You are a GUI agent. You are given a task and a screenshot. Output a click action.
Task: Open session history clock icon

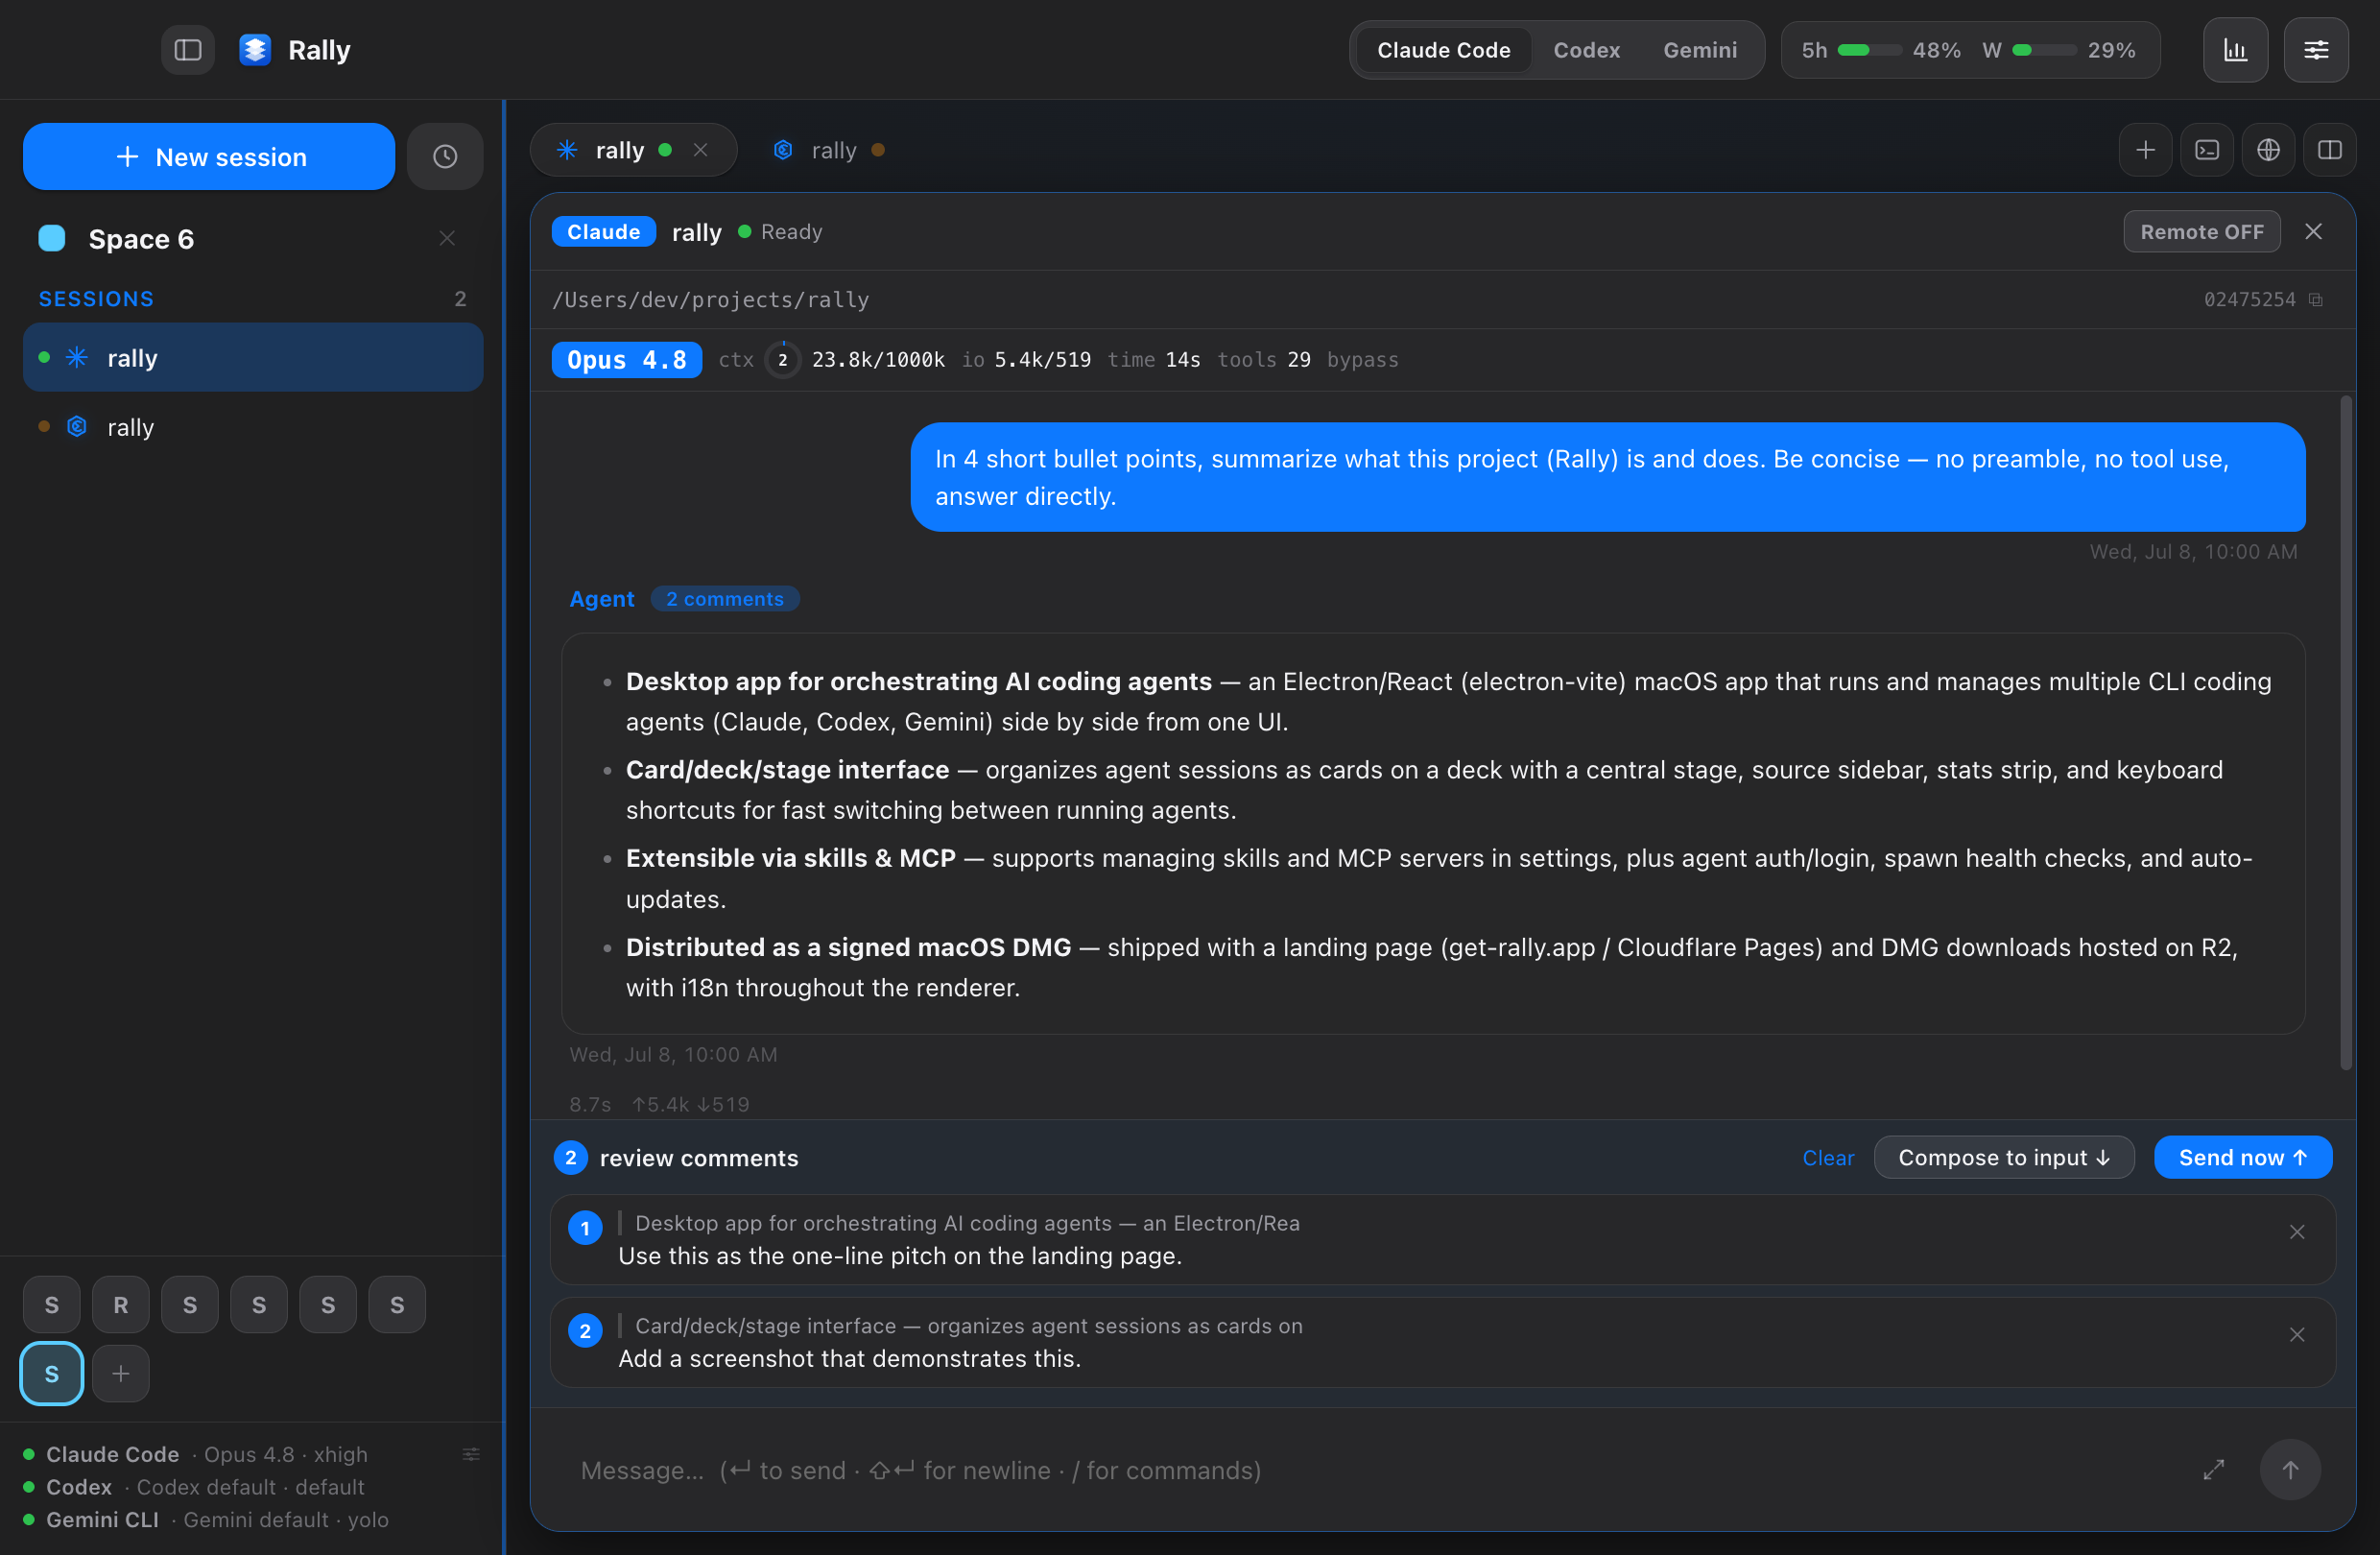(445, 157)
